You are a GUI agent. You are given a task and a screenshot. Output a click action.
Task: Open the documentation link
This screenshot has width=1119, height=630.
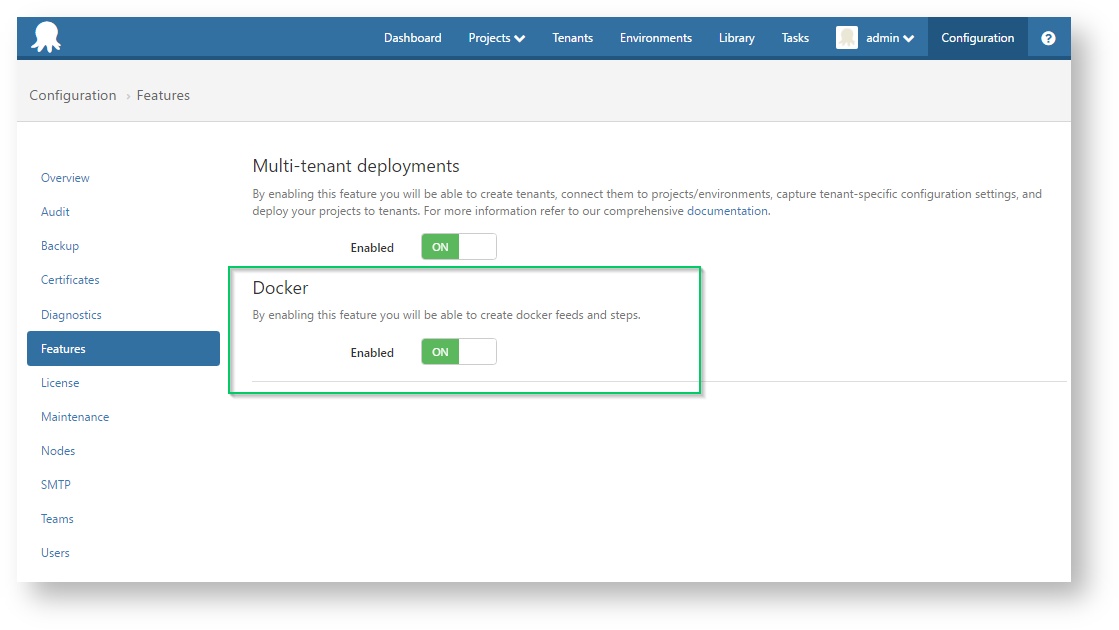728,210
